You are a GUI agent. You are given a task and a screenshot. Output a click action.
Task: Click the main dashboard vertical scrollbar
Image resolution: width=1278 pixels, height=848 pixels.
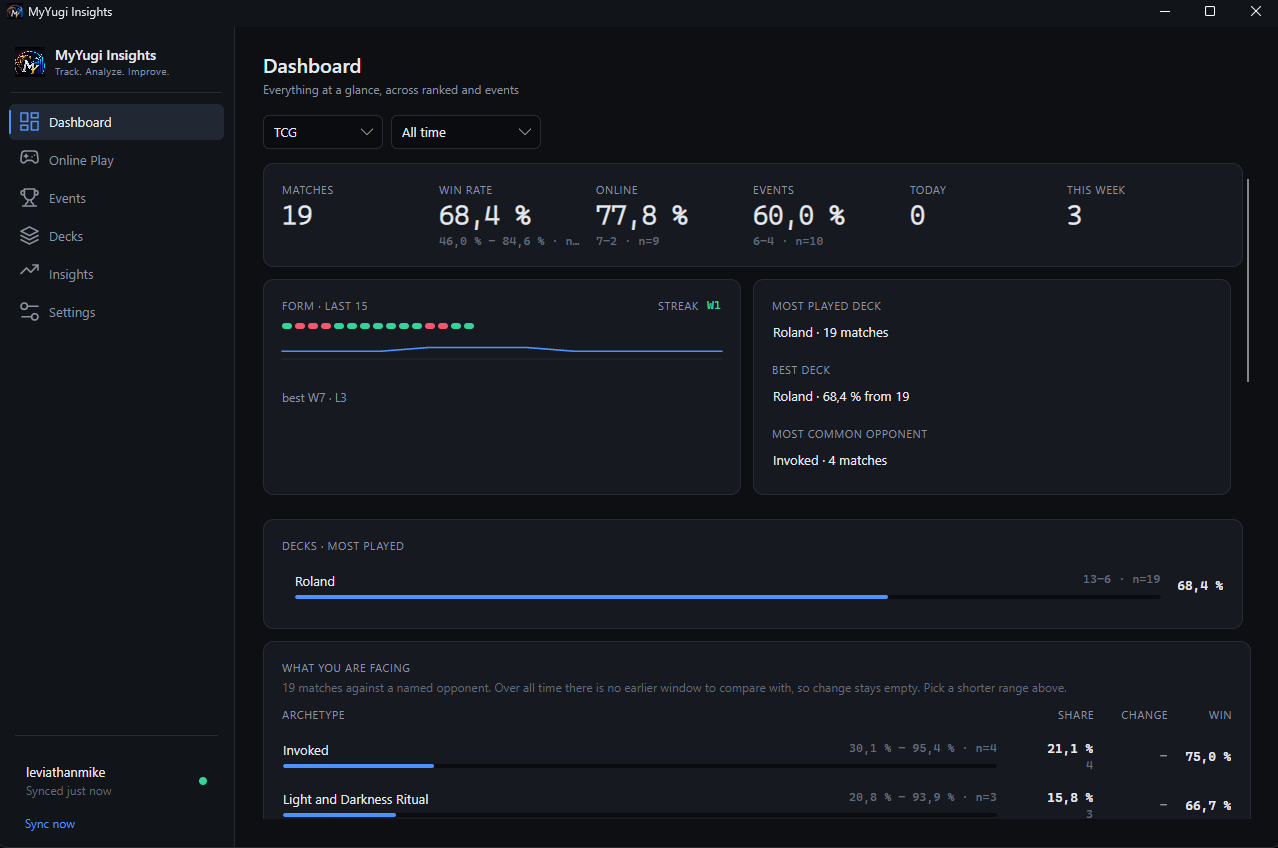tap(1247, 280)
